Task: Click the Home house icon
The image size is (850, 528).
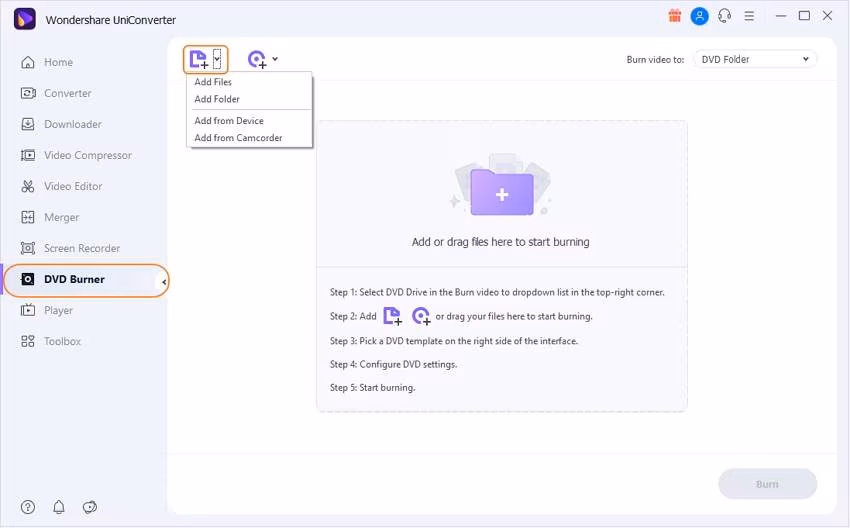Action: point(28,62)
